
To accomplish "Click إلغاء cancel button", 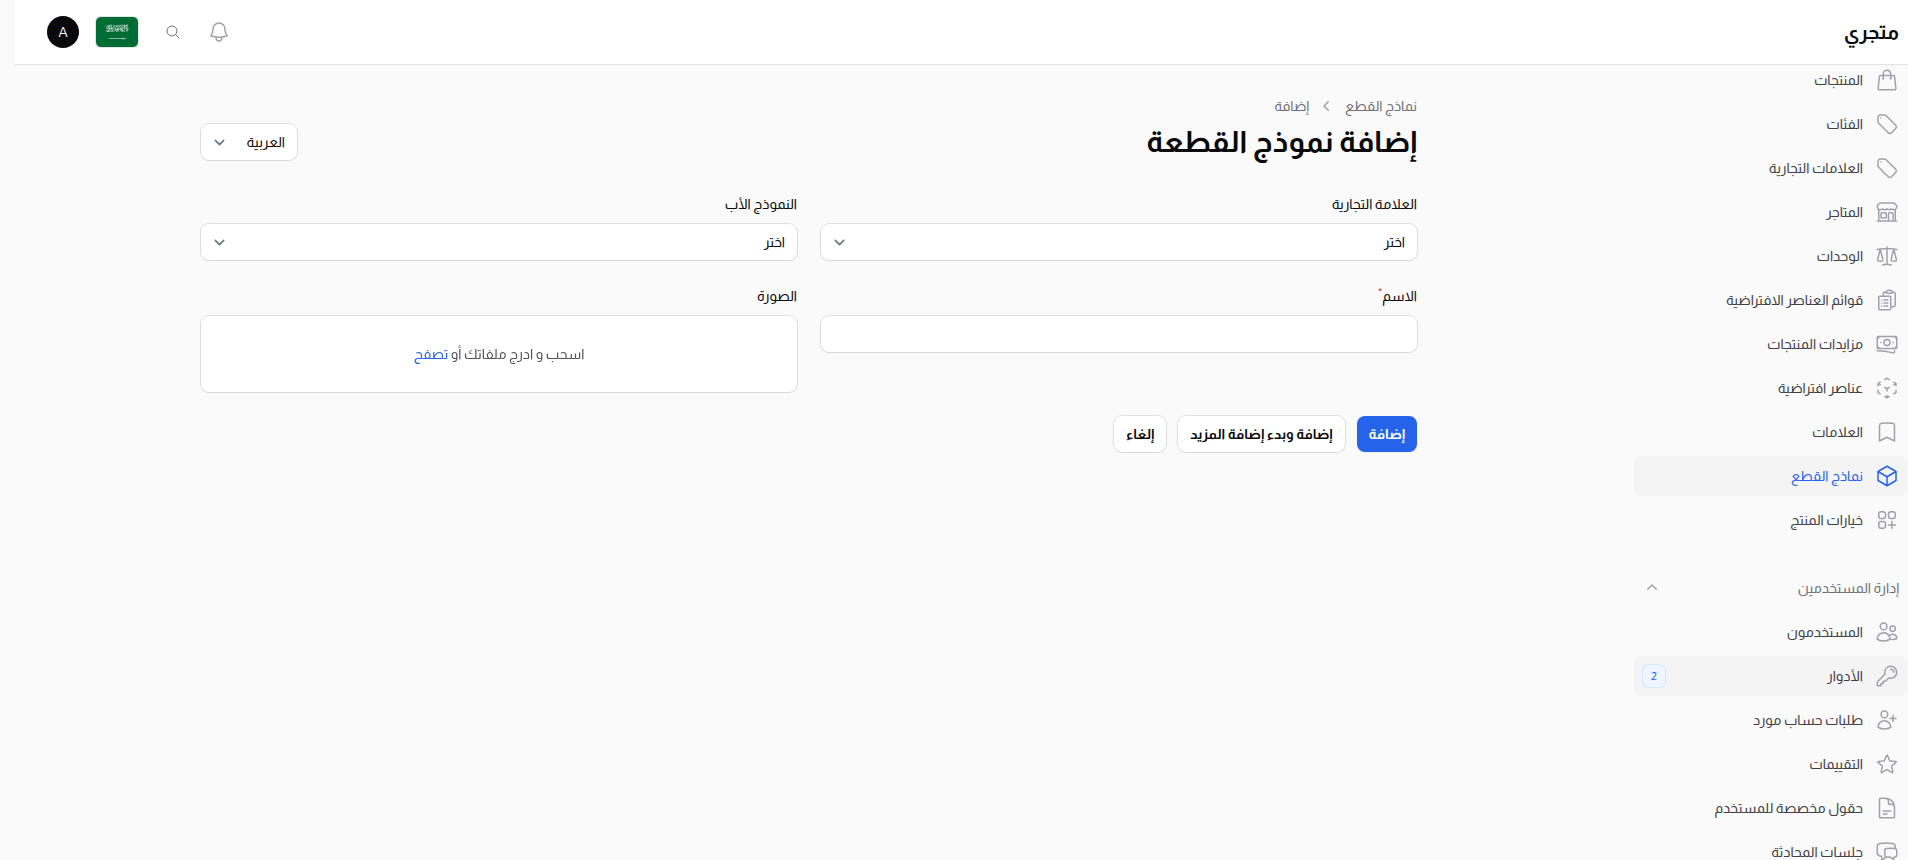I will point(1140,434).
